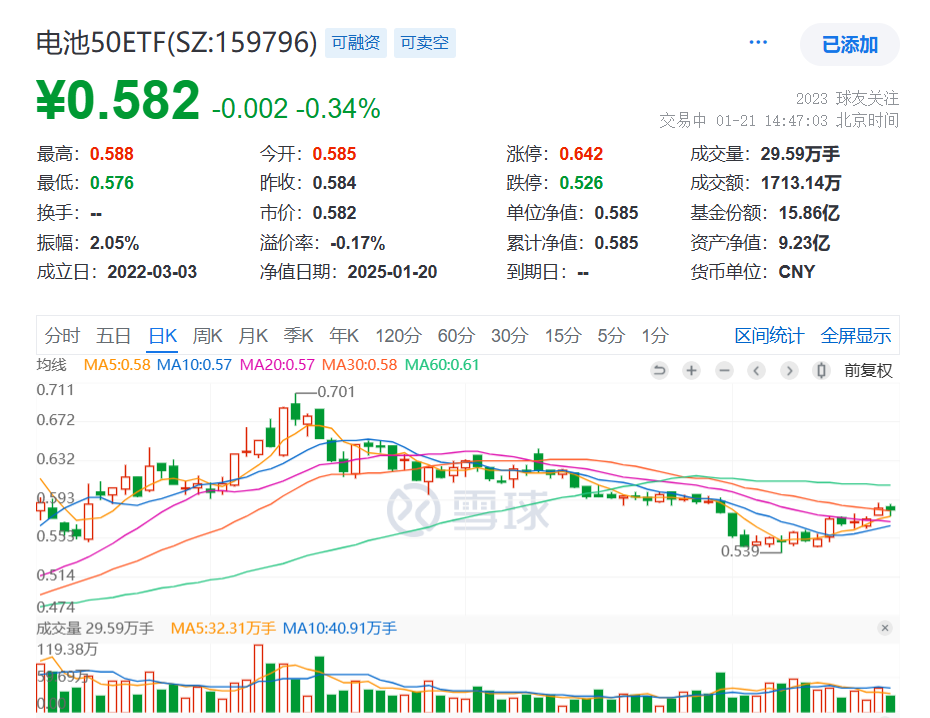Click the zoom out icon on the chart
Viewport: 930px width, 718px height.
point(723,370)
